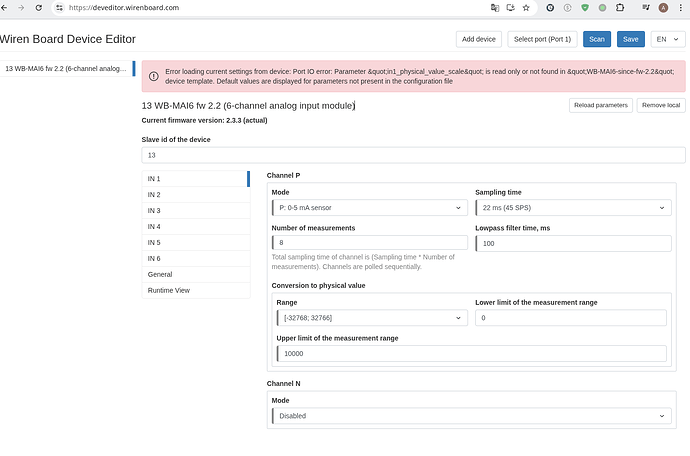Screen dimensions: 690x456
Task: Click the grey dollar-sign extension icon
Action: [x=568, y=7]
